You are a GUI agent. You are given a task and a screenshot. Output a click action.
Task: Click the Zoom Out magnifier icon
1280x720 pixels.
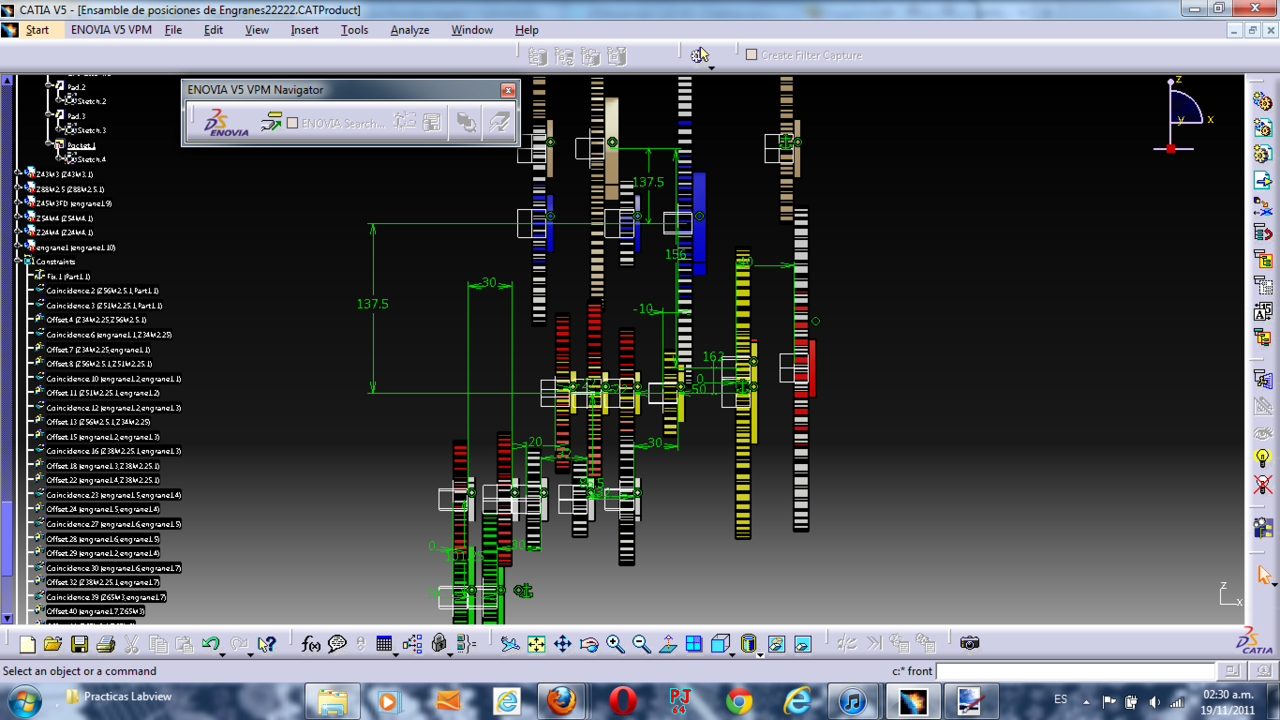click(x=641, y=645)
